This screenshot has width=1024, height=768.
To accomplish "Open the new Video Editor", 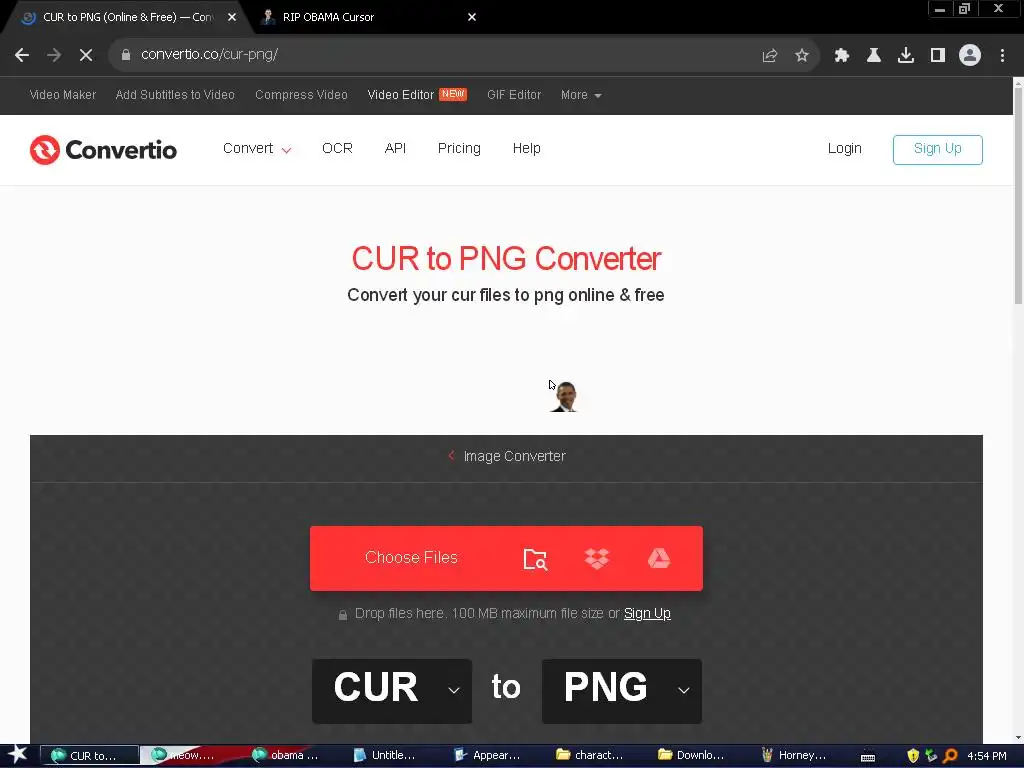I will point(417,95).
